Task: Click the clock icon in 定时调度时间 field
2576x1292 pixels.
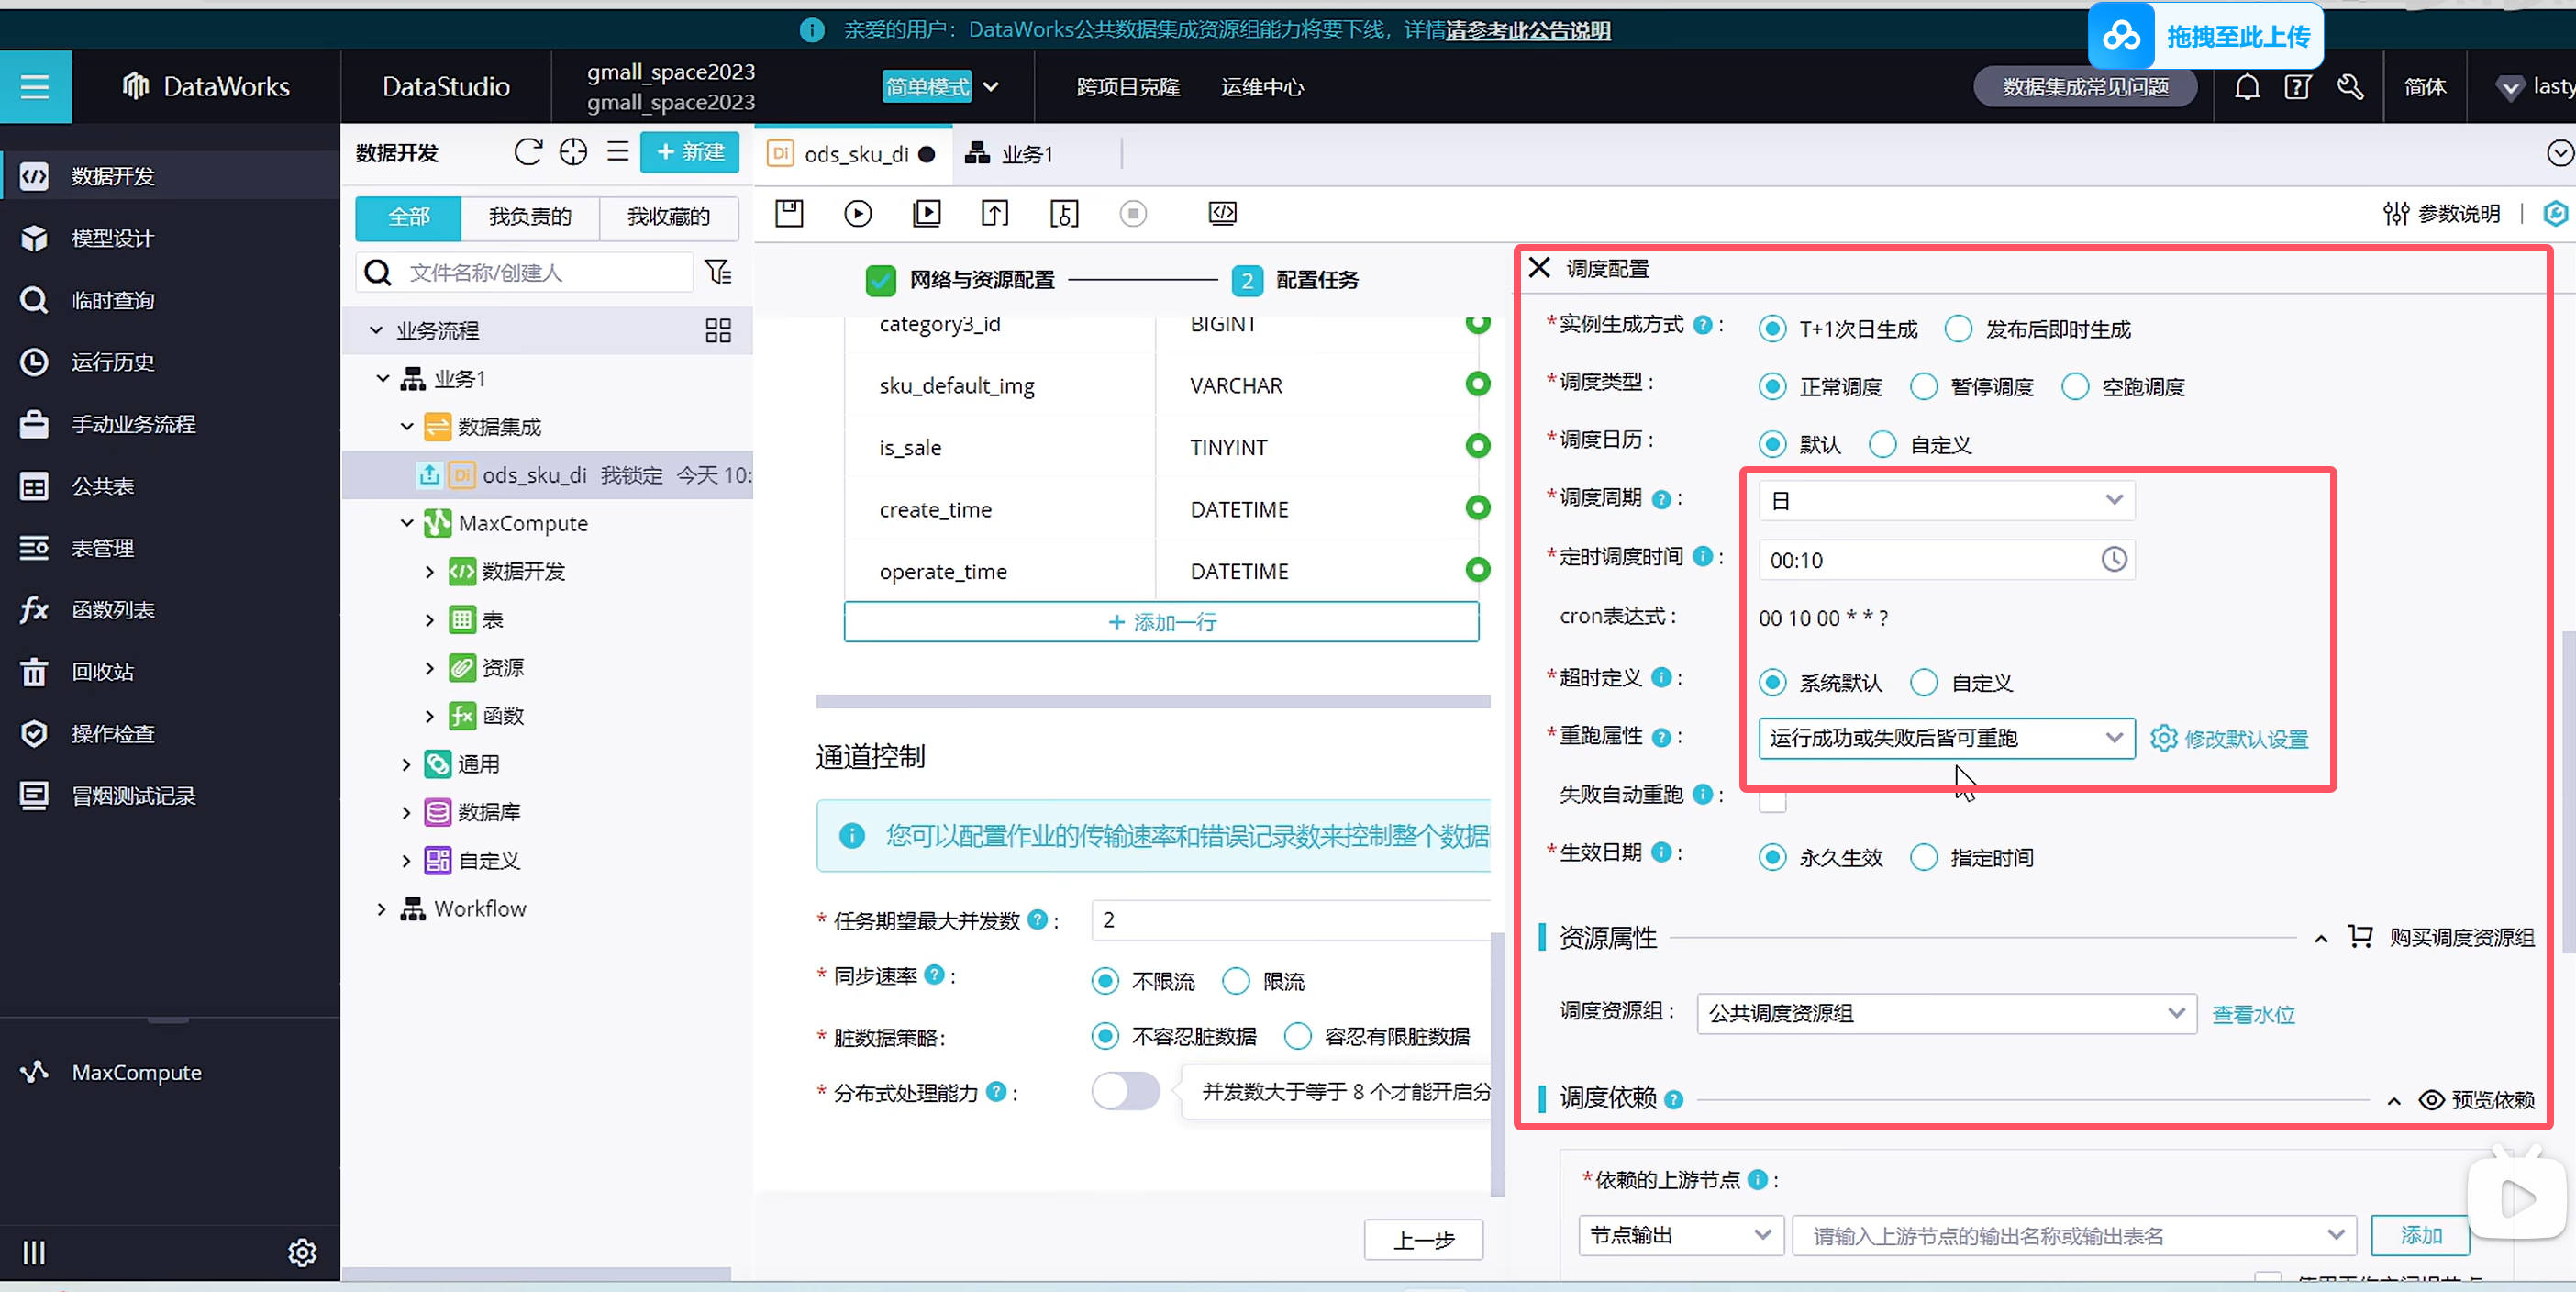Action: [2113, 559]
